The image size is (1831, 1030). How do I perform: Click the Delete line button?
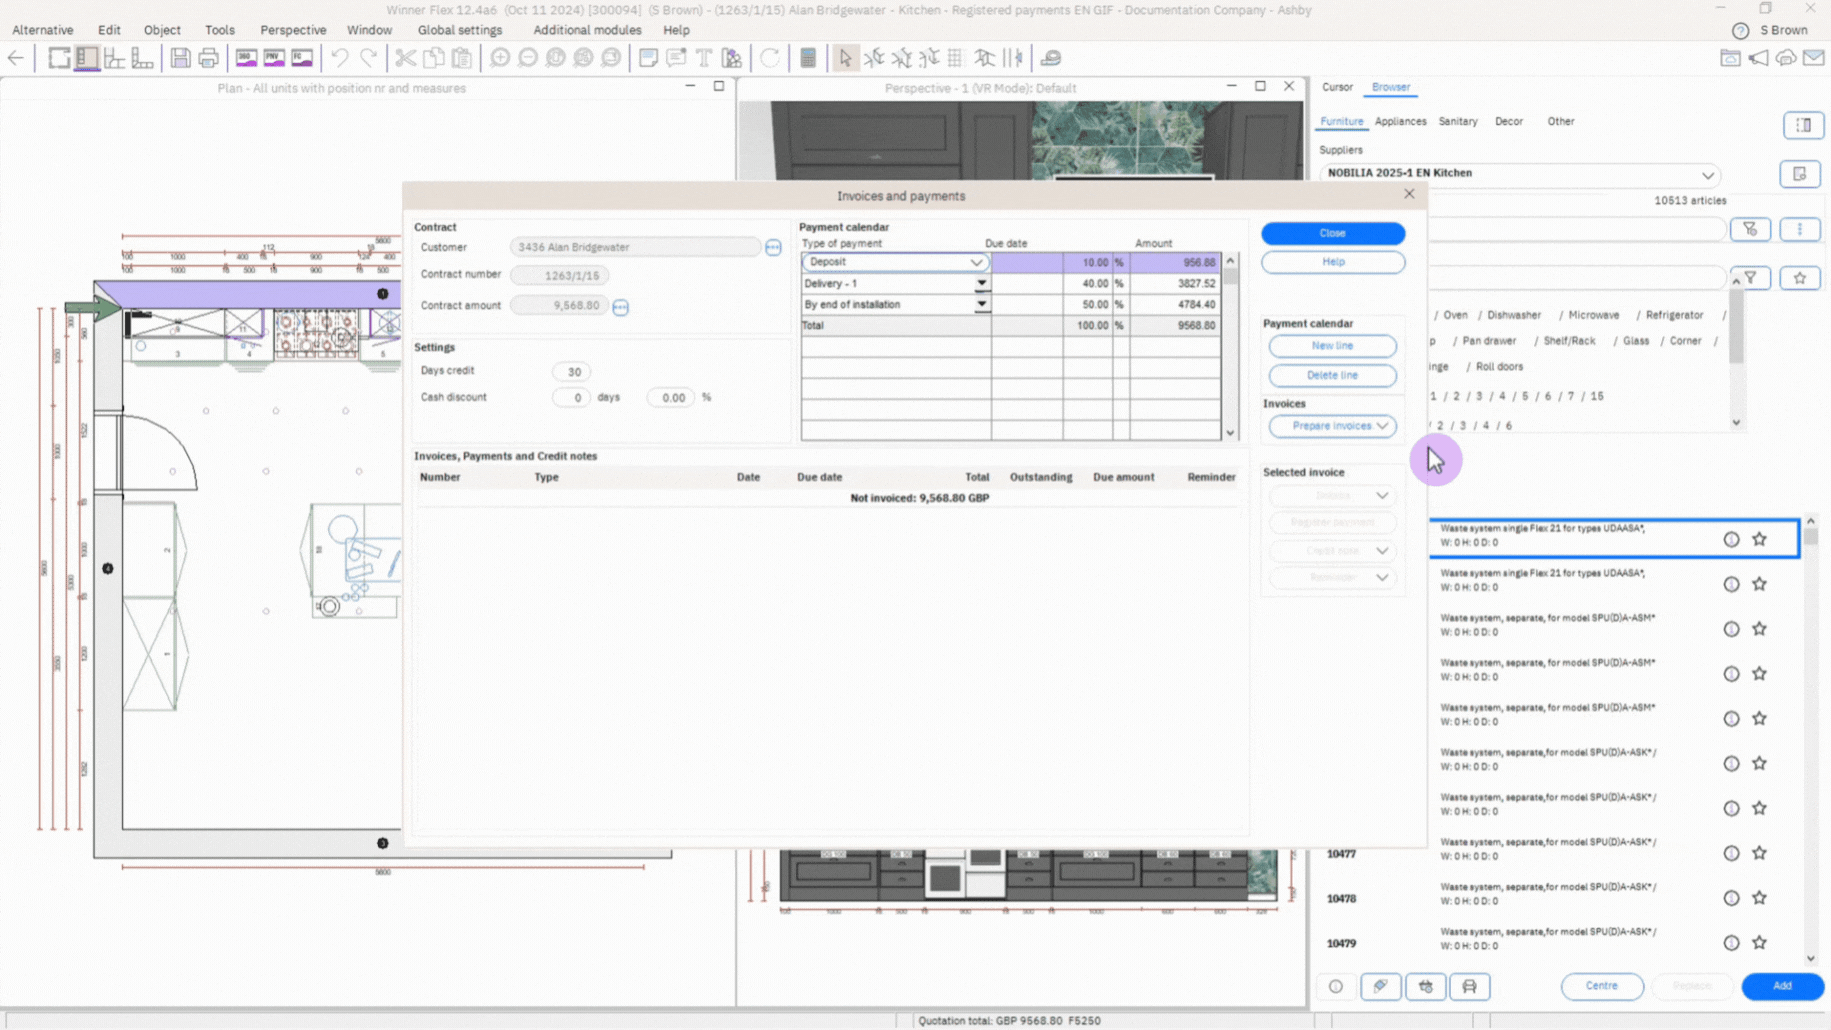point(1331,375)
